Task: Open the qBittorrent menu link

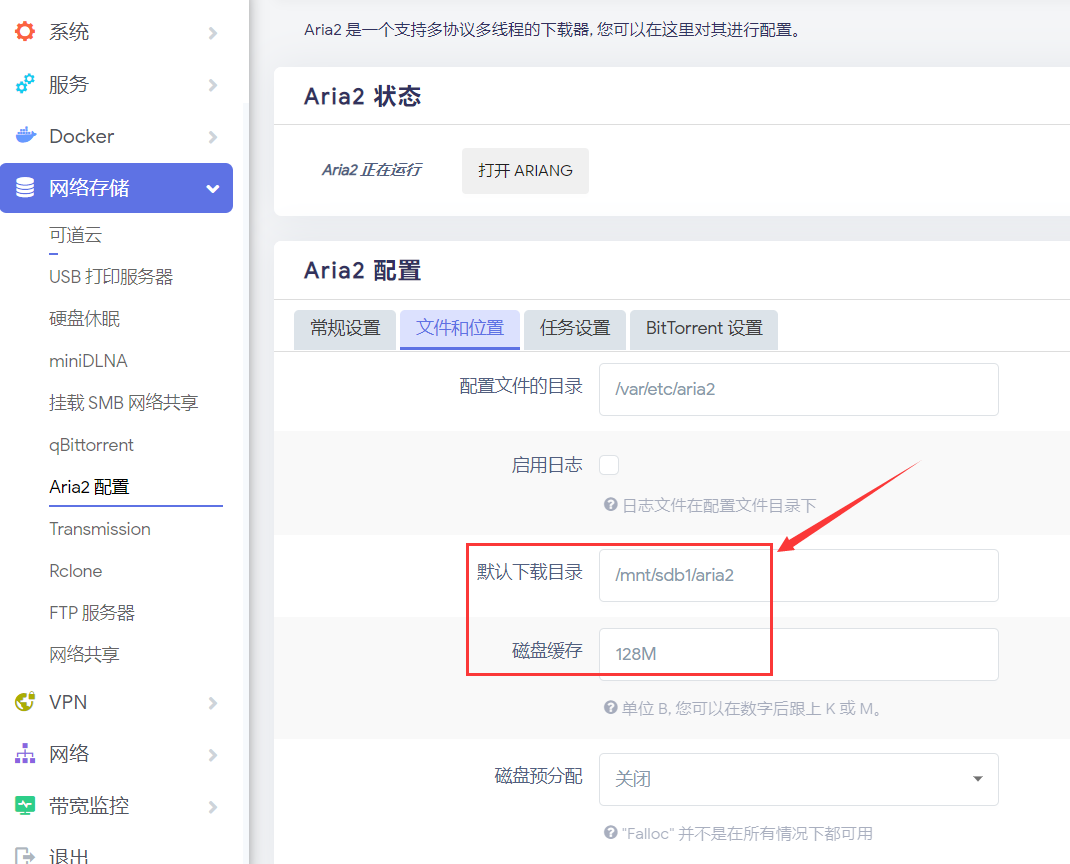Action: [x=91, y=445]
